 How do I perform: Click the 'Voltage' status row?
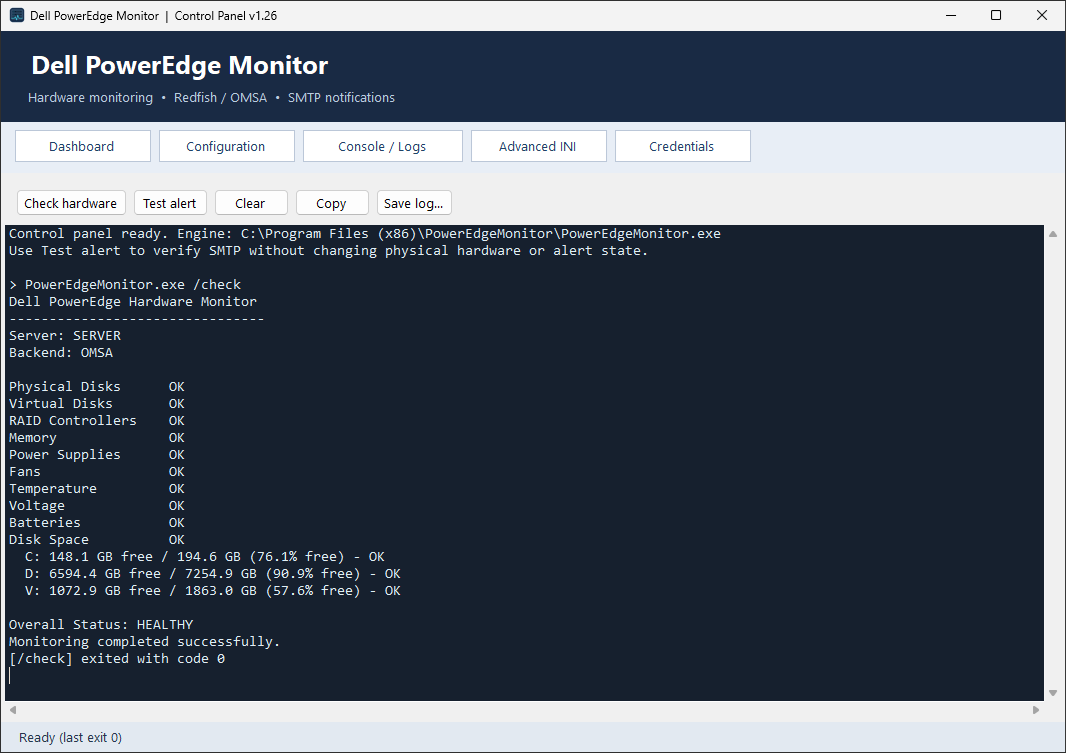pyautogui.click(x=97, y=505)
